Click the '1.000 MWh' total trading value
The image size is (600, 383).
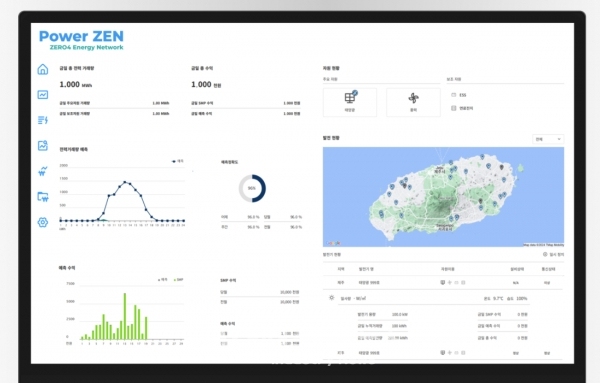(75, 85)
